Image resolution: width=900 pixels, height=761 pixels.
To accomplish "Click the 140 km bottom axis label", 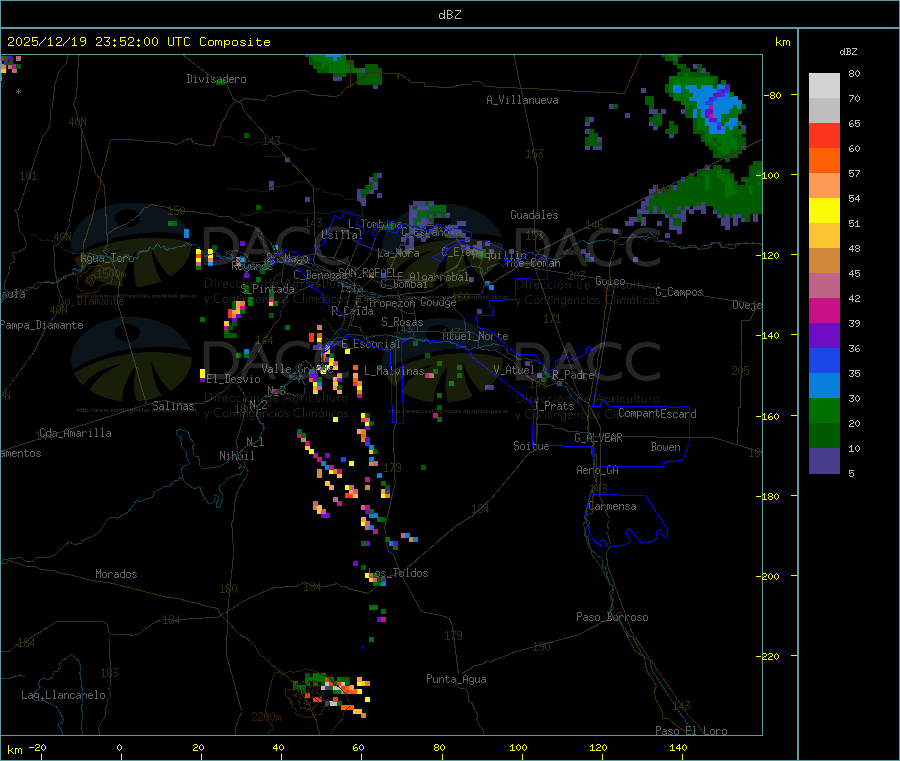I will [x=678, y=747].
